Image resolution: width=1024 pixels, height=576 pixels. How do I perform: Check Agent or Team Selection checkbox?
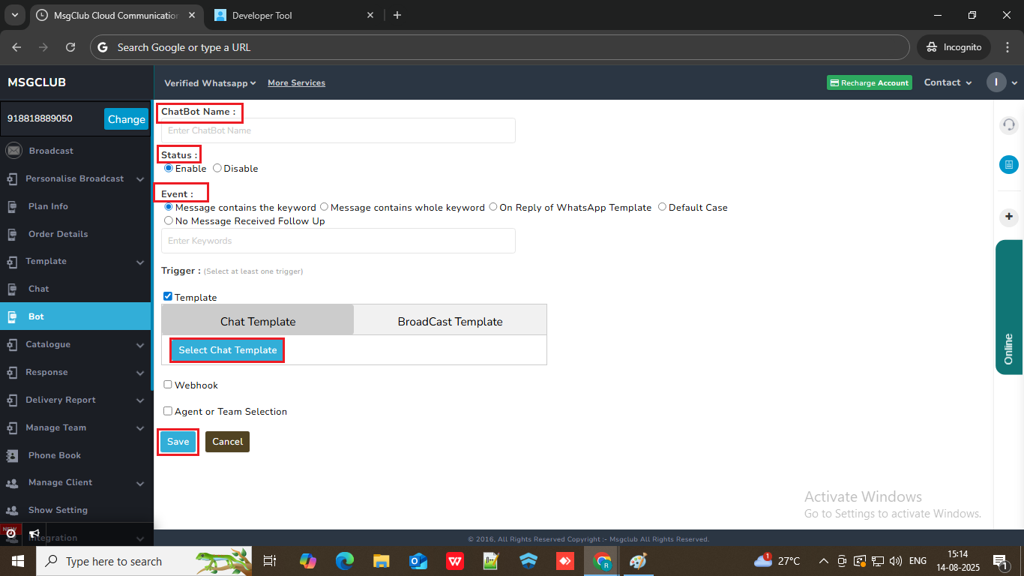(168, 411)
